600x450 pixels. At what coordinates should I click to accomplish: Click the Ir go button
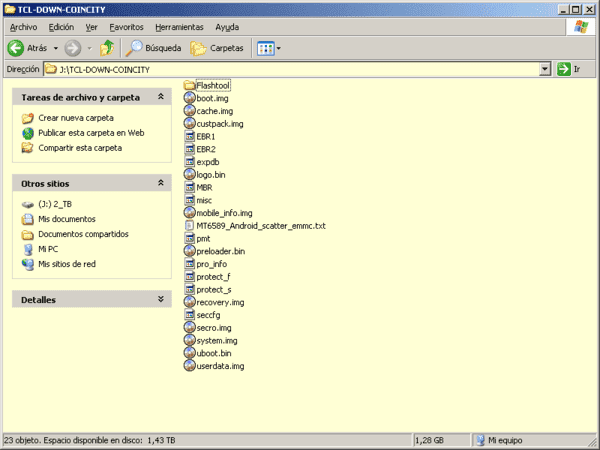click(x=569, y=69)
